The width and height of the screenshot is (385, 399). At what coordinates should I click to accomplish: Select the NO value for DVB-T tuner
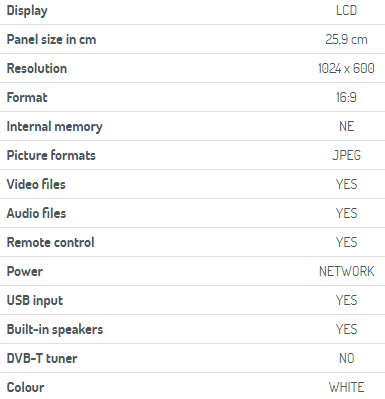(346, 358)
